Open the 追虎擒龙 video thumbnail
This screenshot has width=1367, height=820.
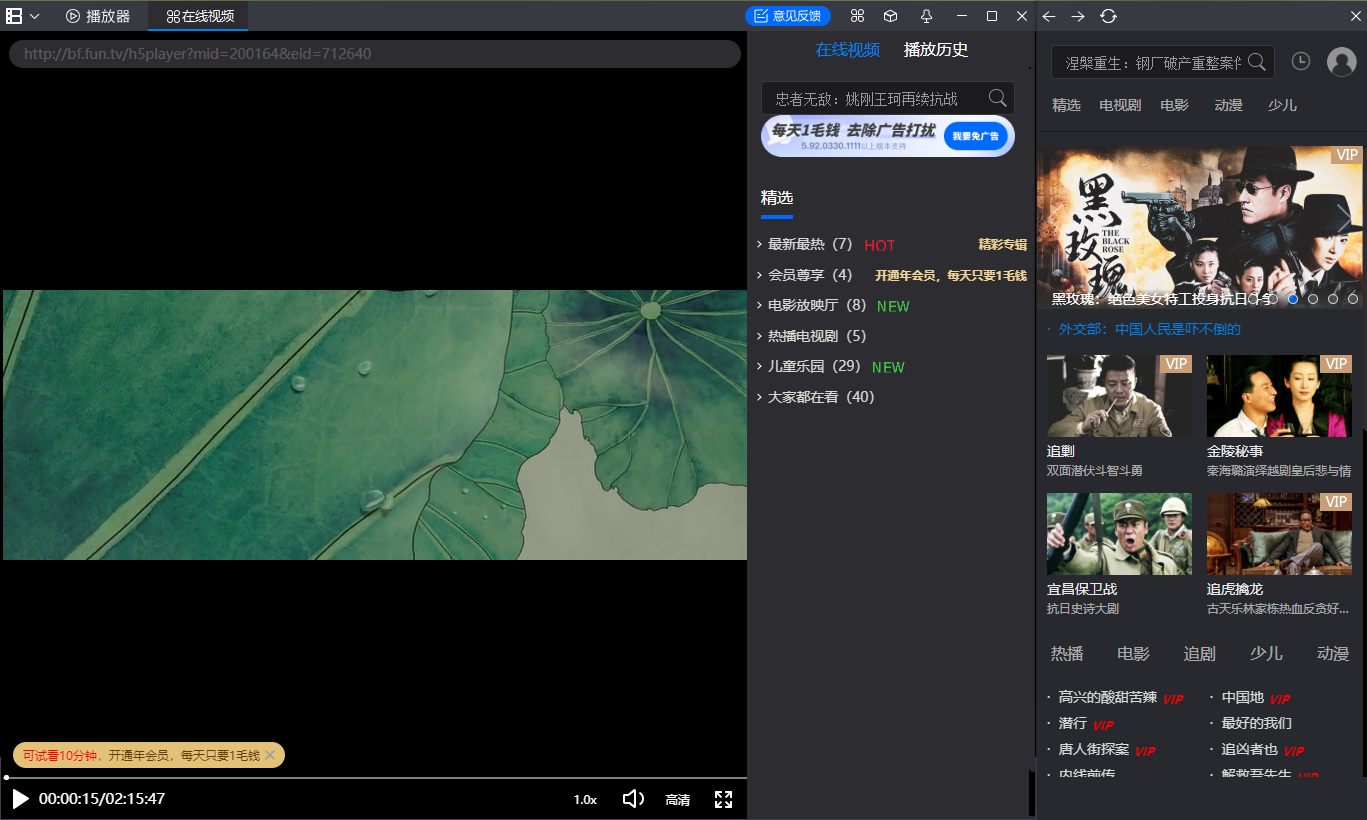pos(1279,534)
